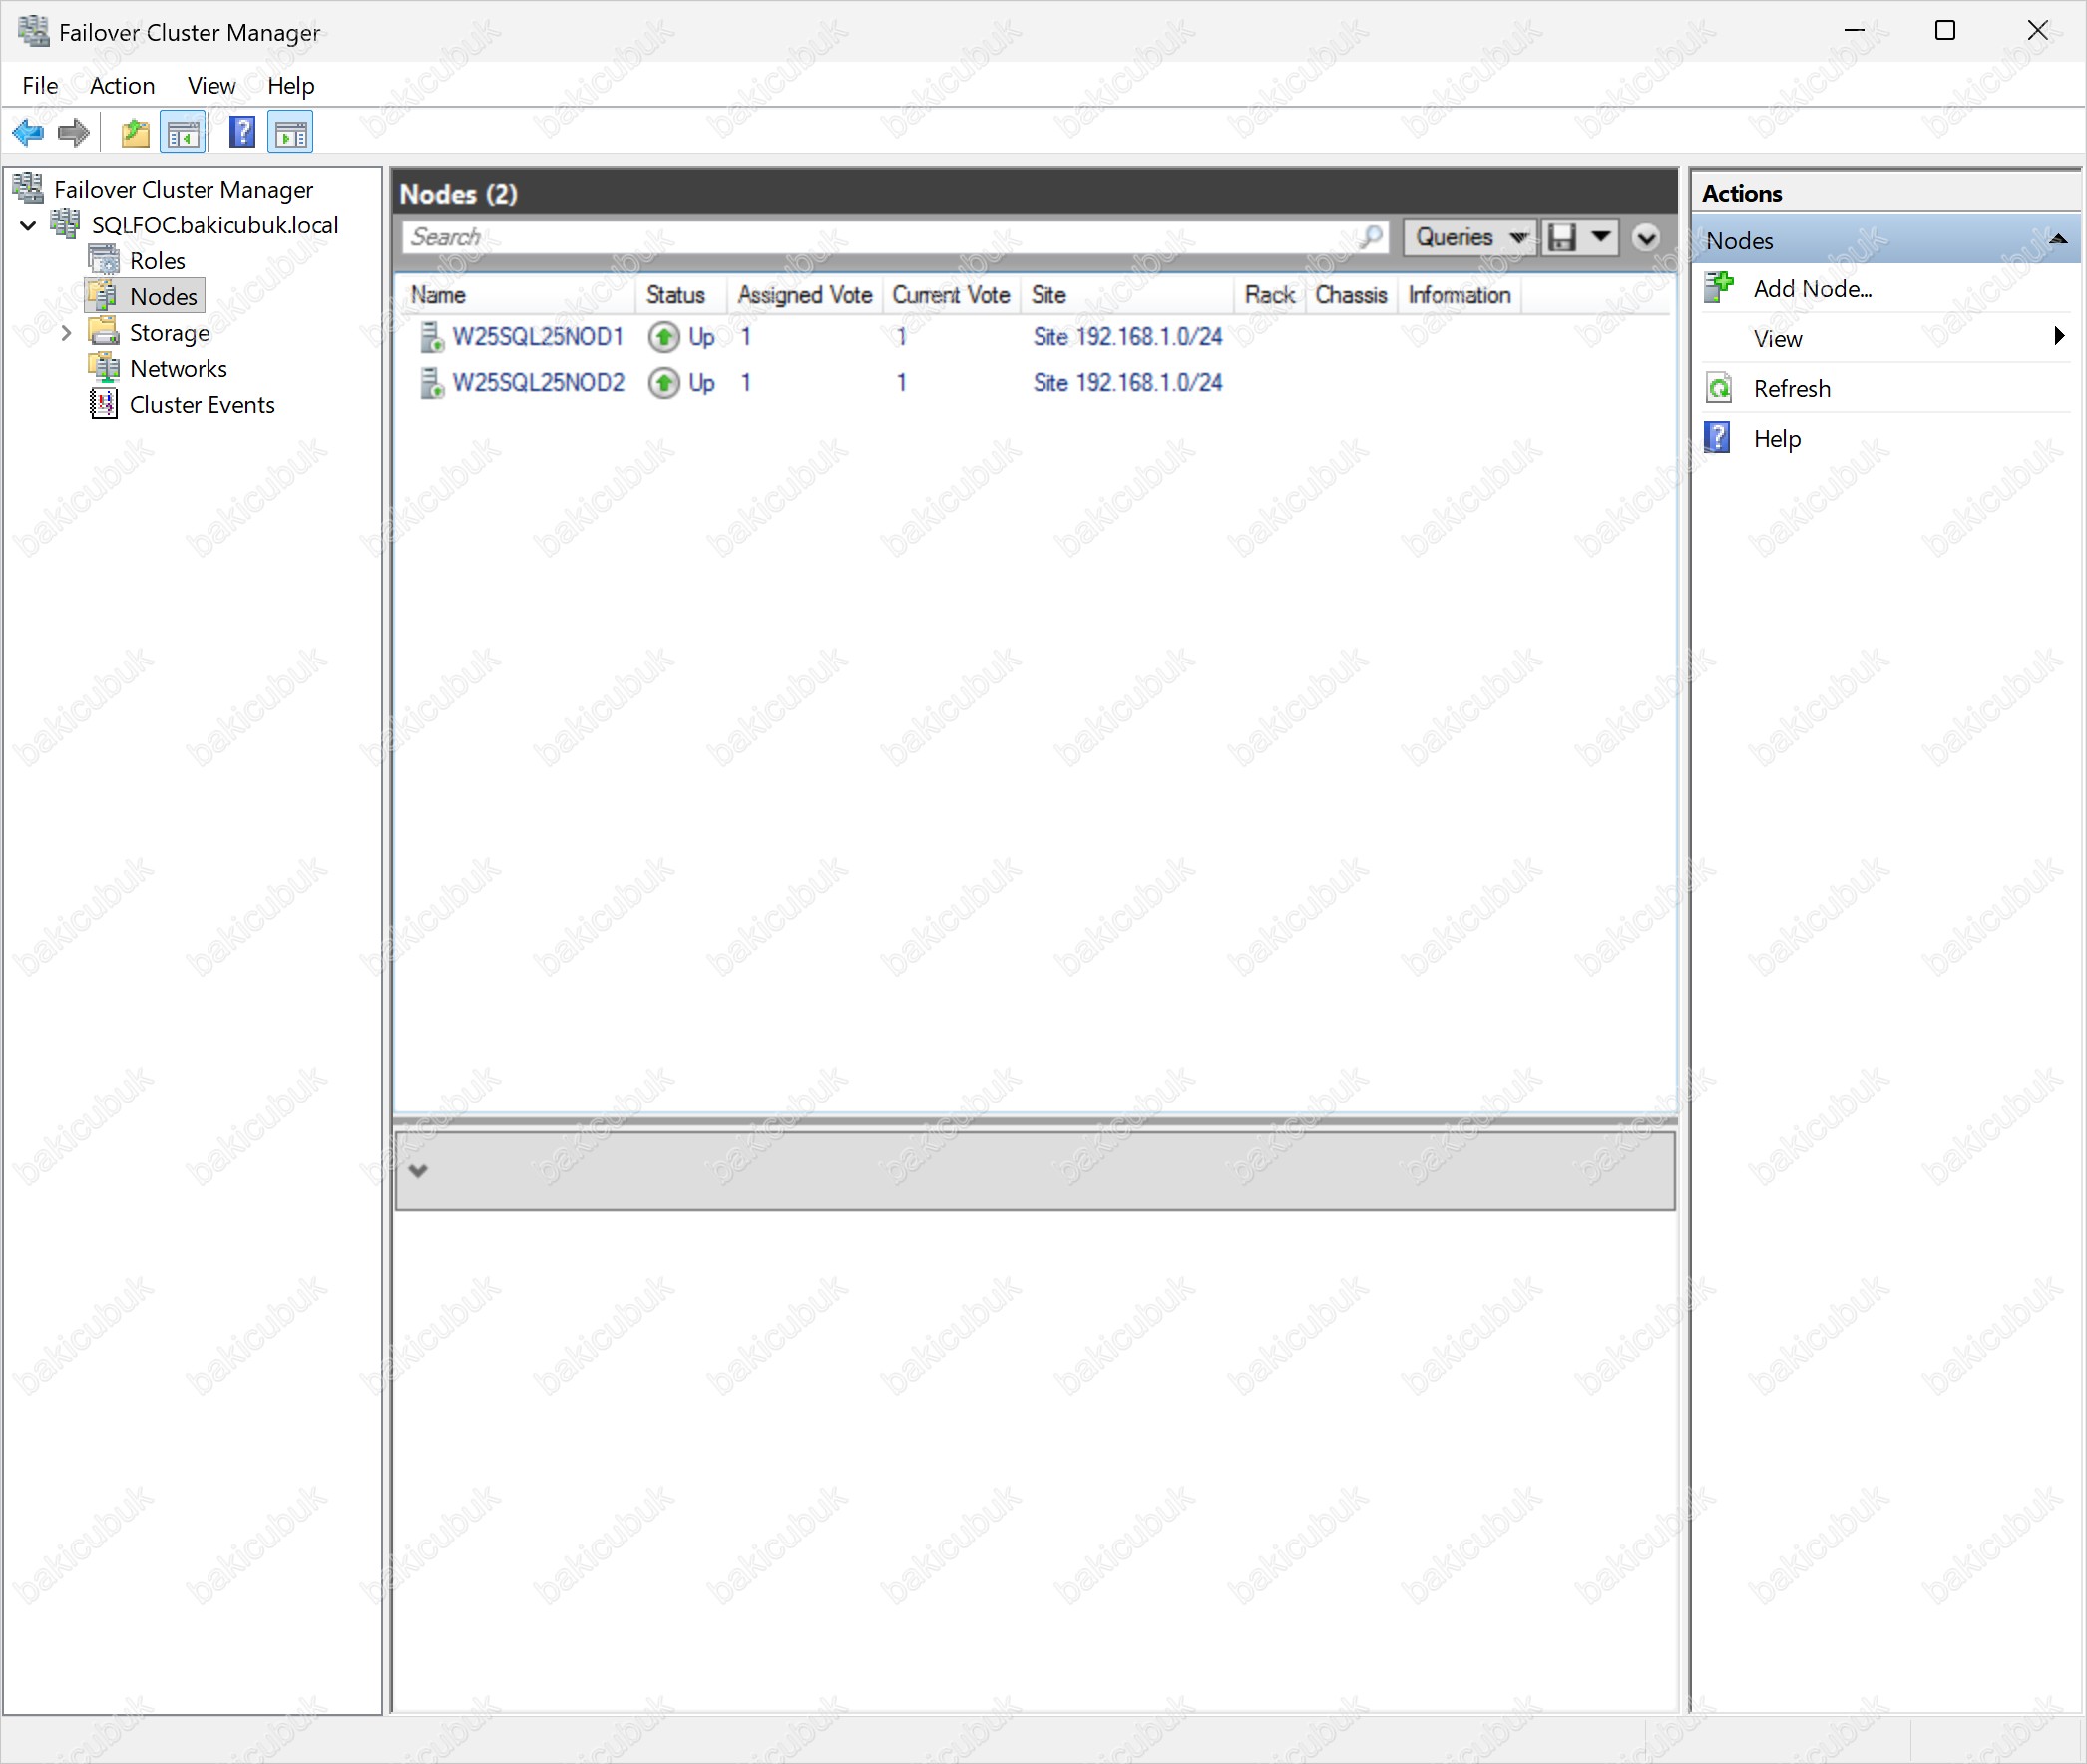Expand the details pane chevron

click(x=418, y=1171)
